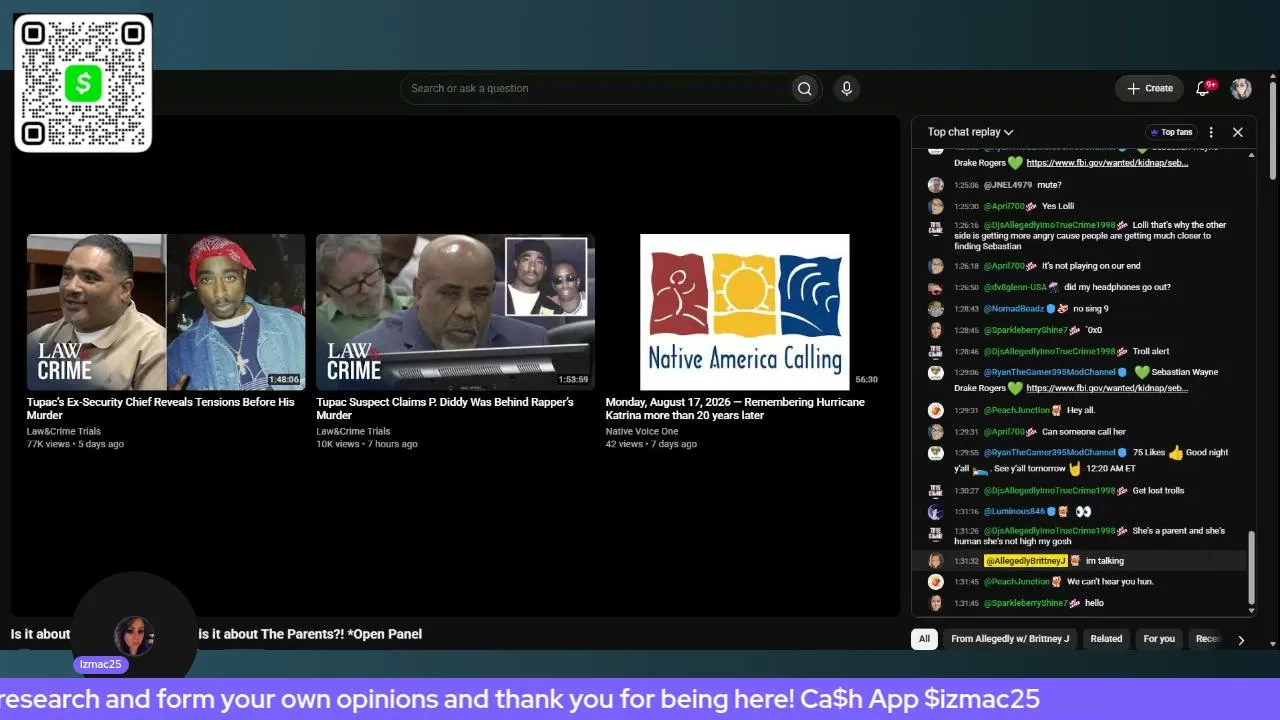Play the Tupac's Ex-Security Chief video thumbnail

[x=166, y=312]
